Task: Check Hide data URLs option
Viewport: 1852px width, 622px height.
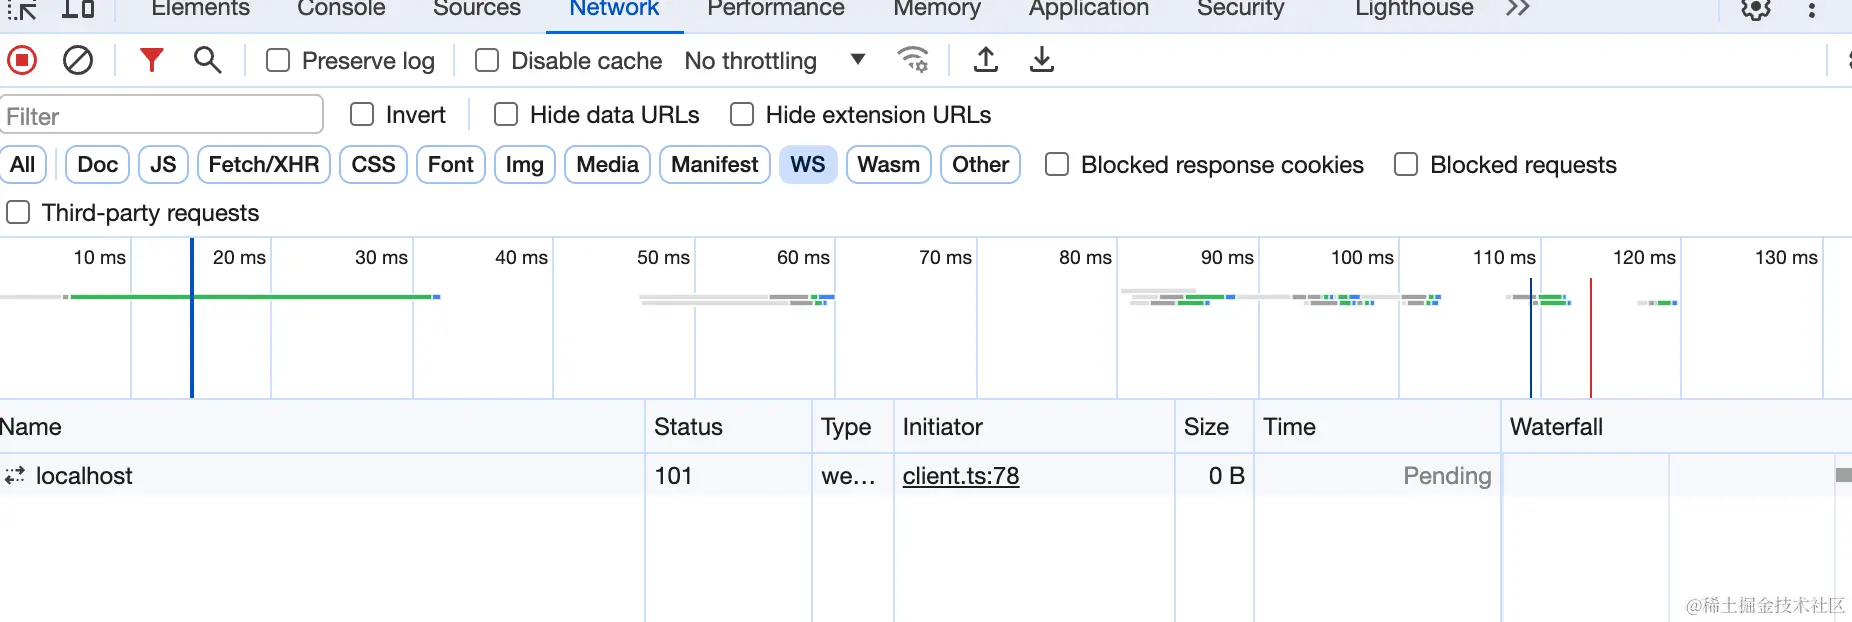Action: (x=506, y=115)
